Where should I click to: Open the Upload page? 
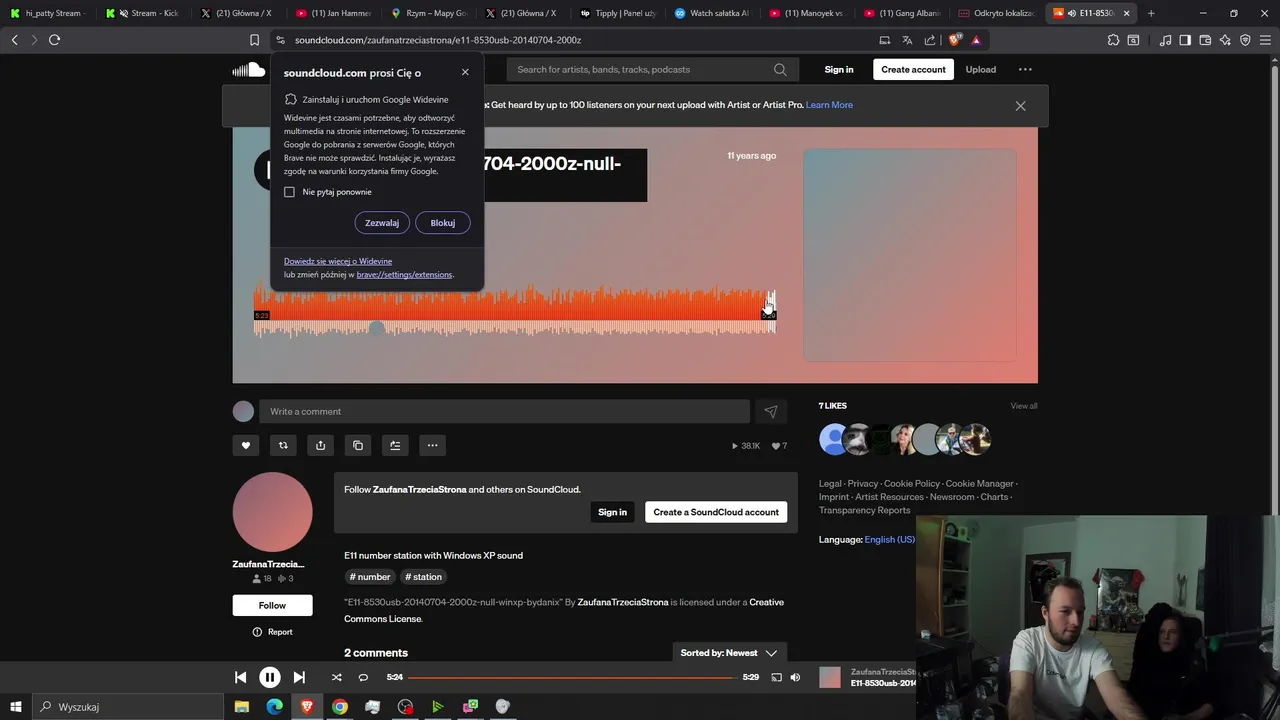click(980, 69)
